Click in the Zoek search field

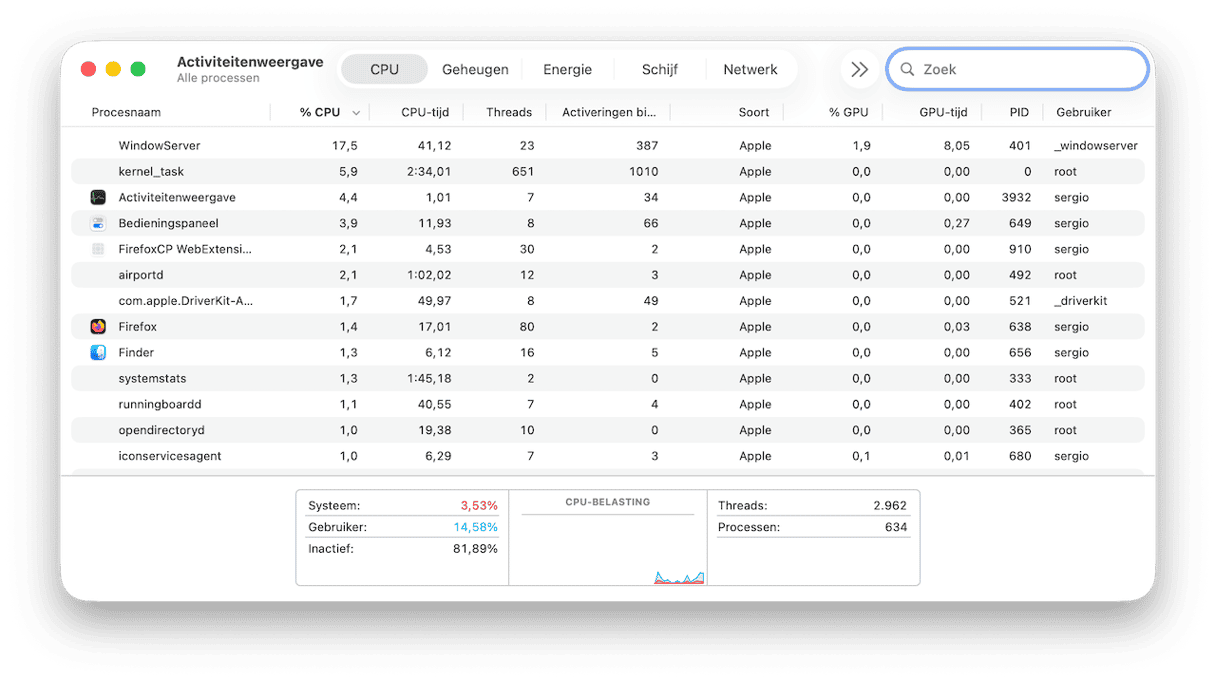tap(1030, 70)
